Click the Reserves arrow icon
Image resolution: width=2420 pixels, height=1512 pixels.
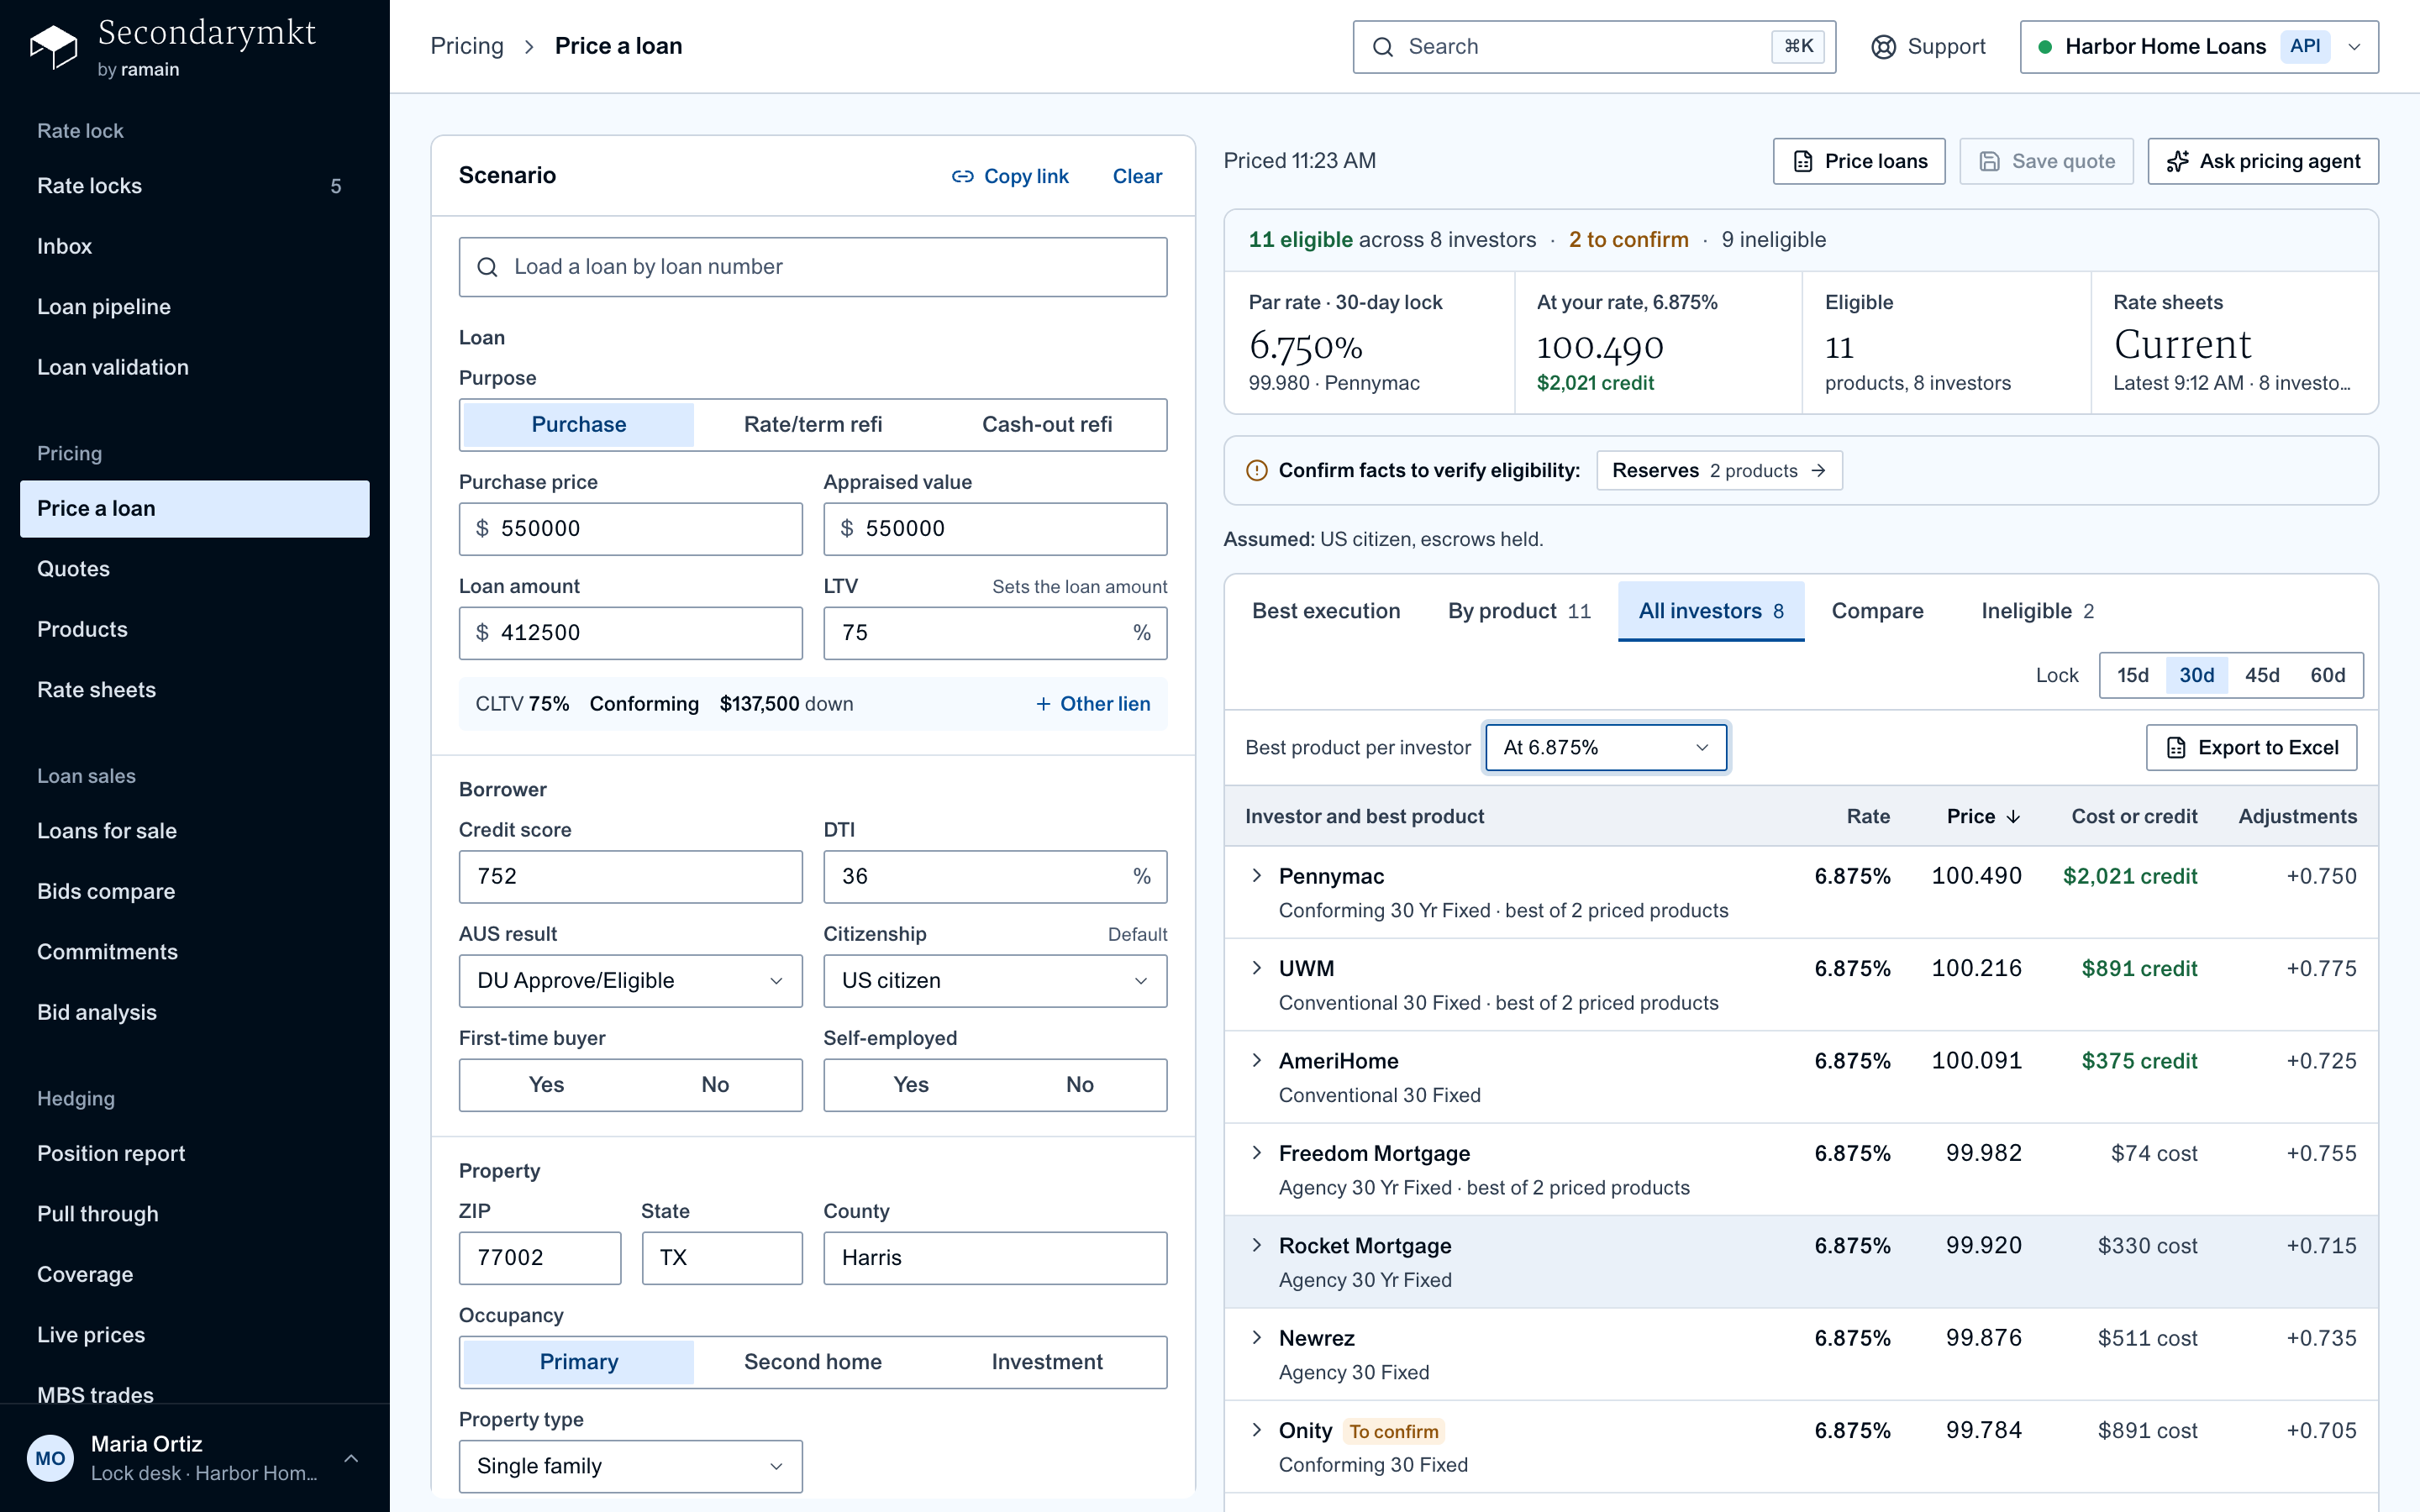point(1818,470)
